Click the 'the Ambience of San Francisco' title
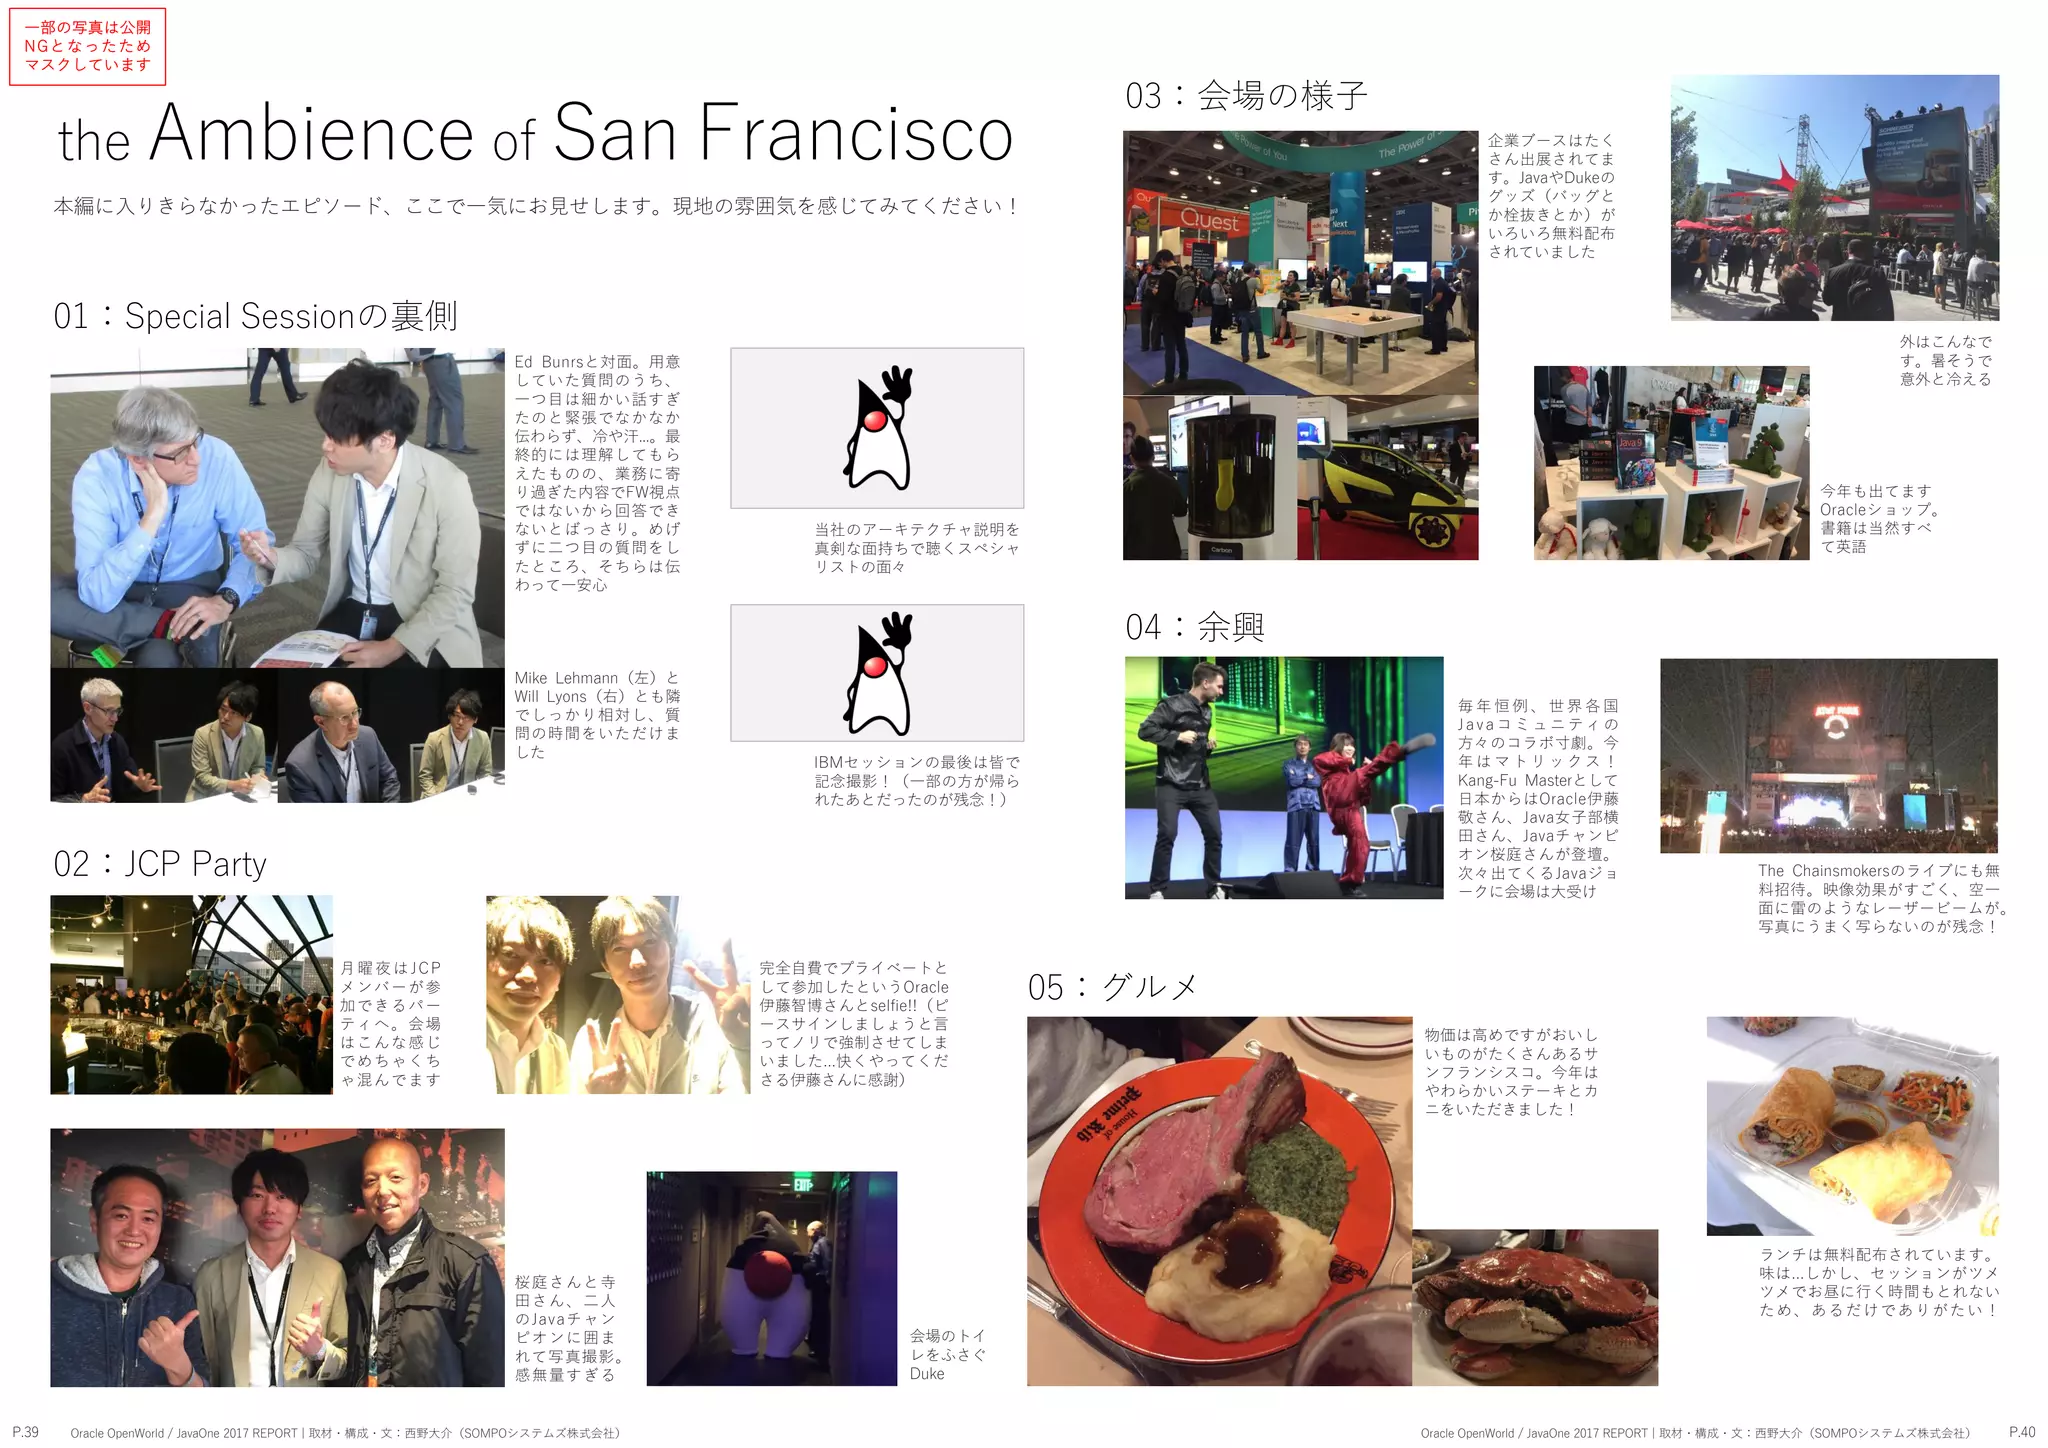This screenshot has width=2048, height=1448. pos(535,133)
